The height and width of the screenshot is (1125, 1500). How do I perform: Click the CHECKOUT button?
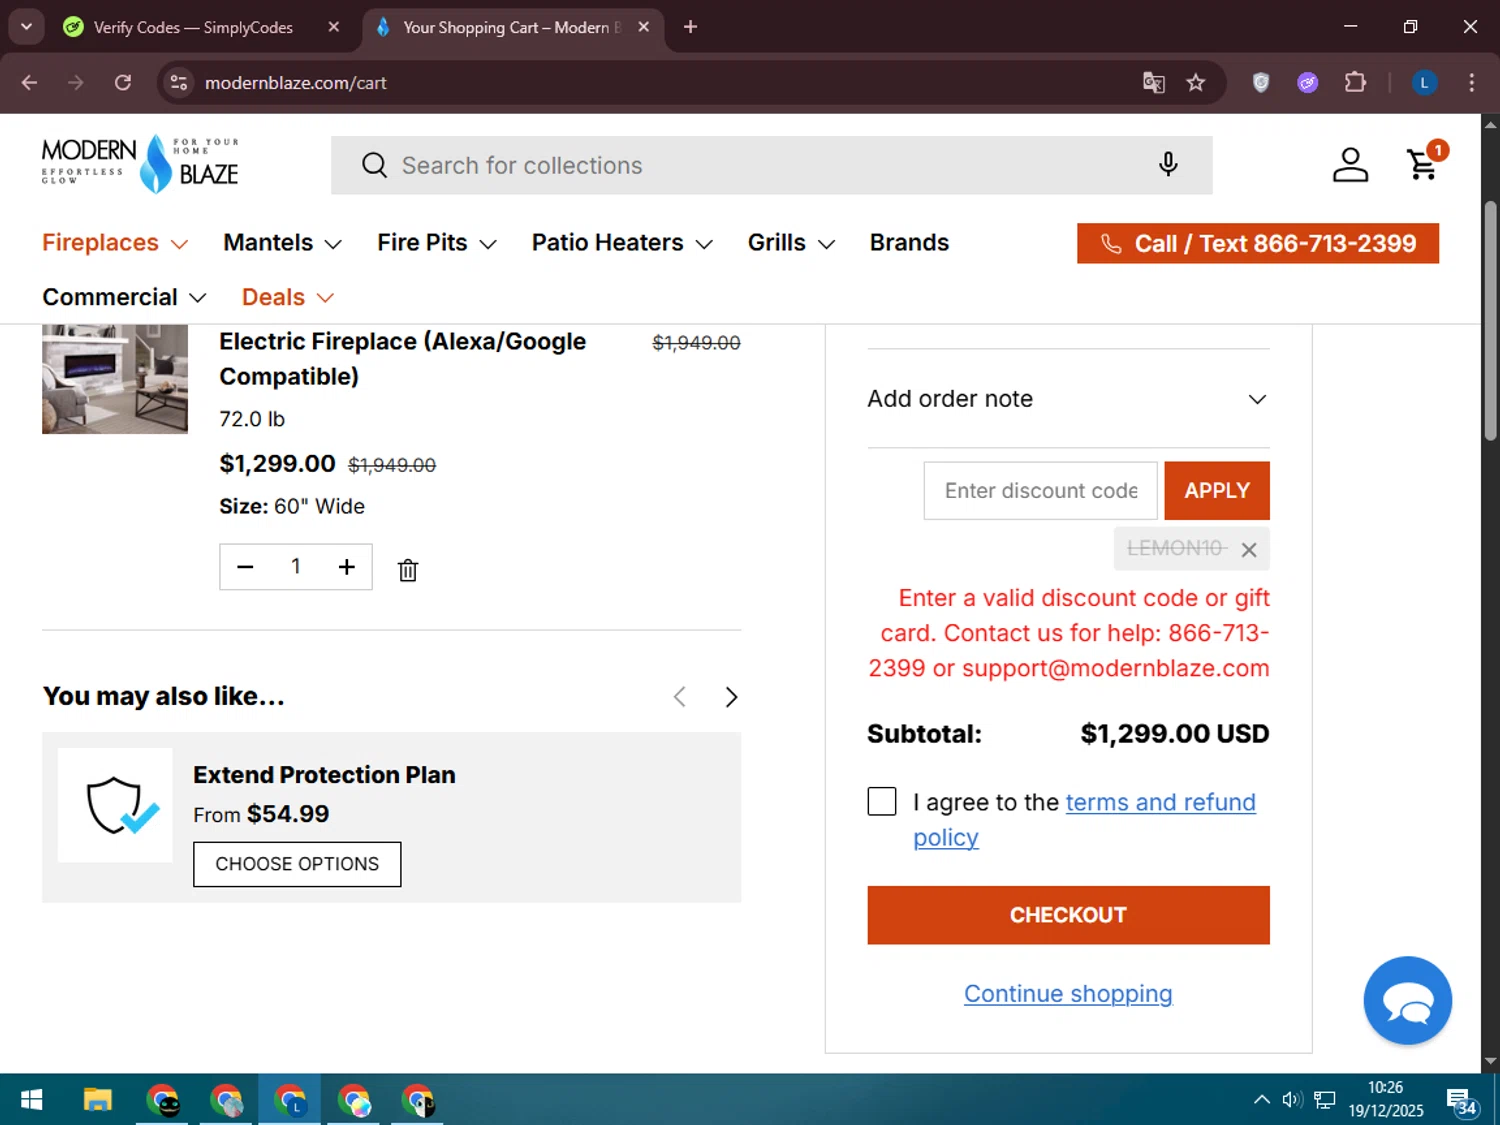1068,915
